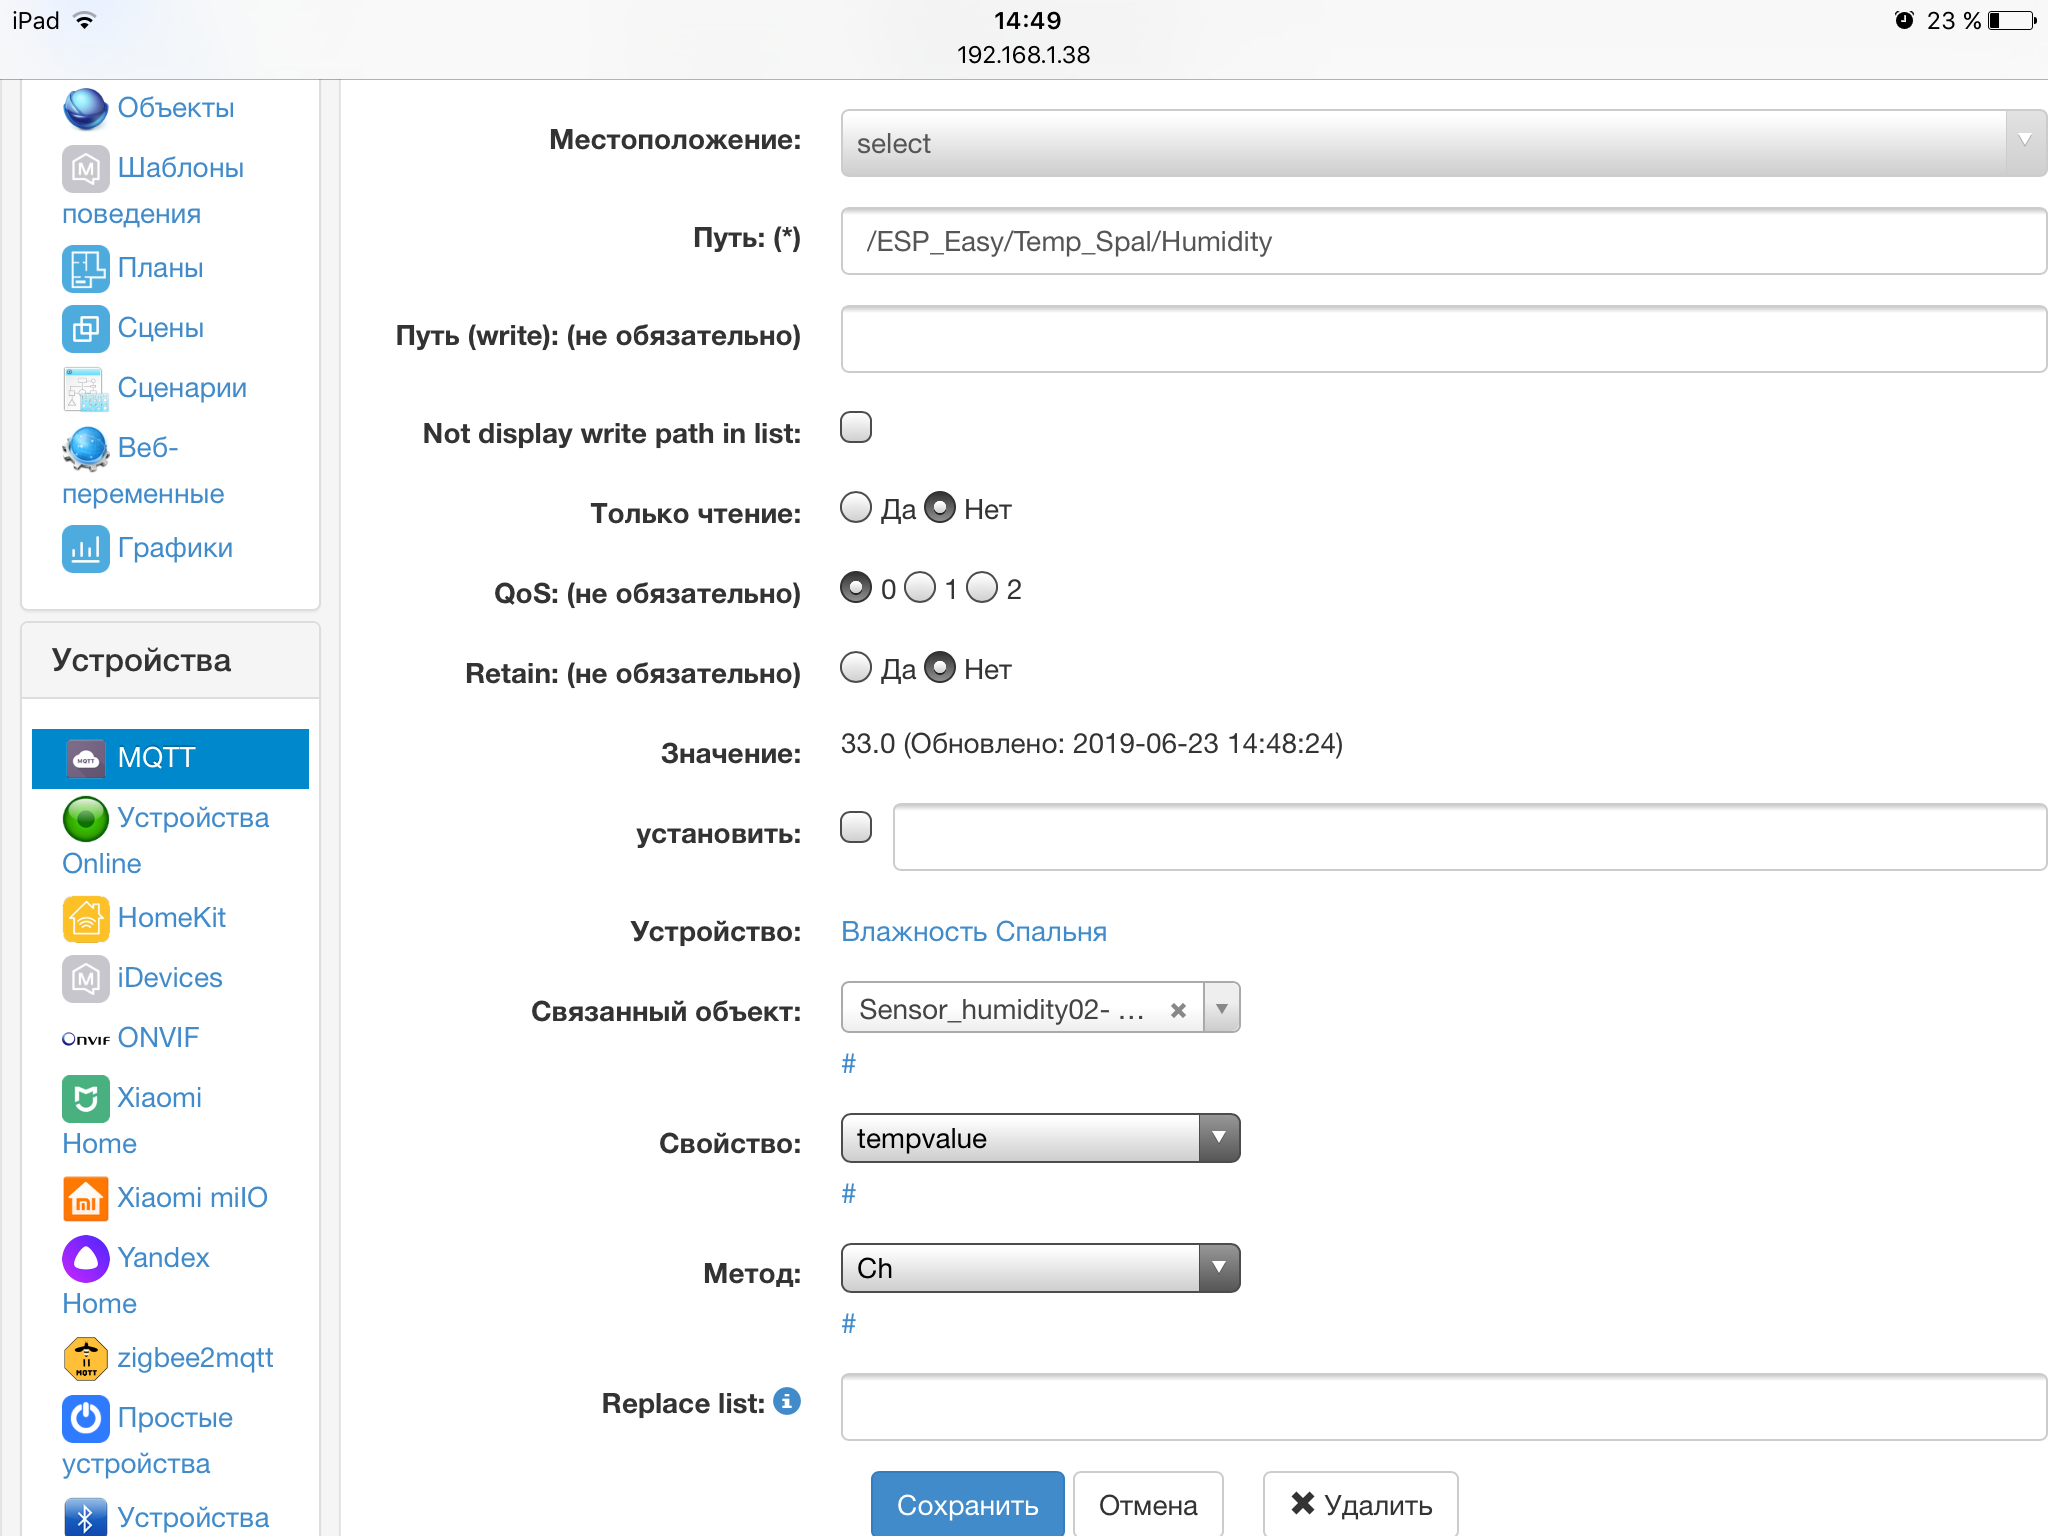2048x1536 pixels.
Task: Click the Replace list info icon
Action: pyautogui.click(x=788, y=1401)
